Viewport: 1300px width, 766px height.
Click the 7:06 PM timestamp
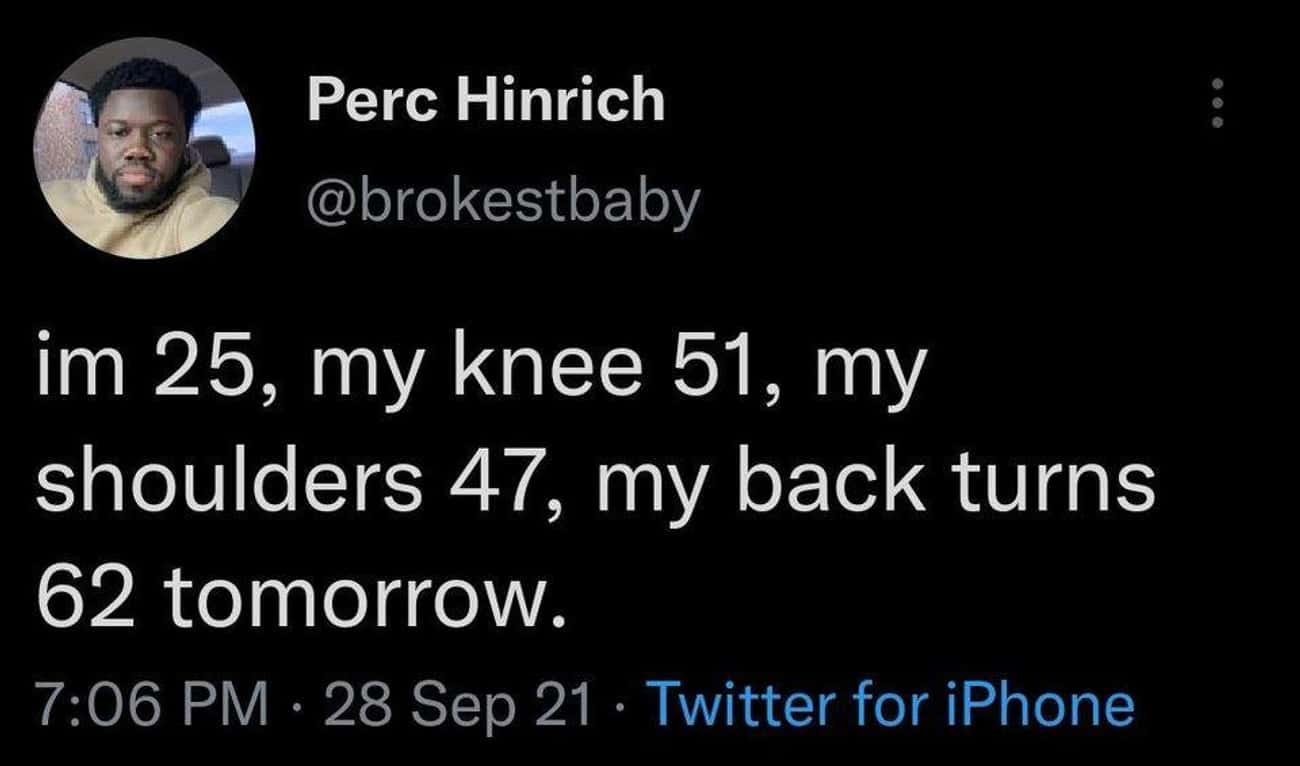point(153,703)
